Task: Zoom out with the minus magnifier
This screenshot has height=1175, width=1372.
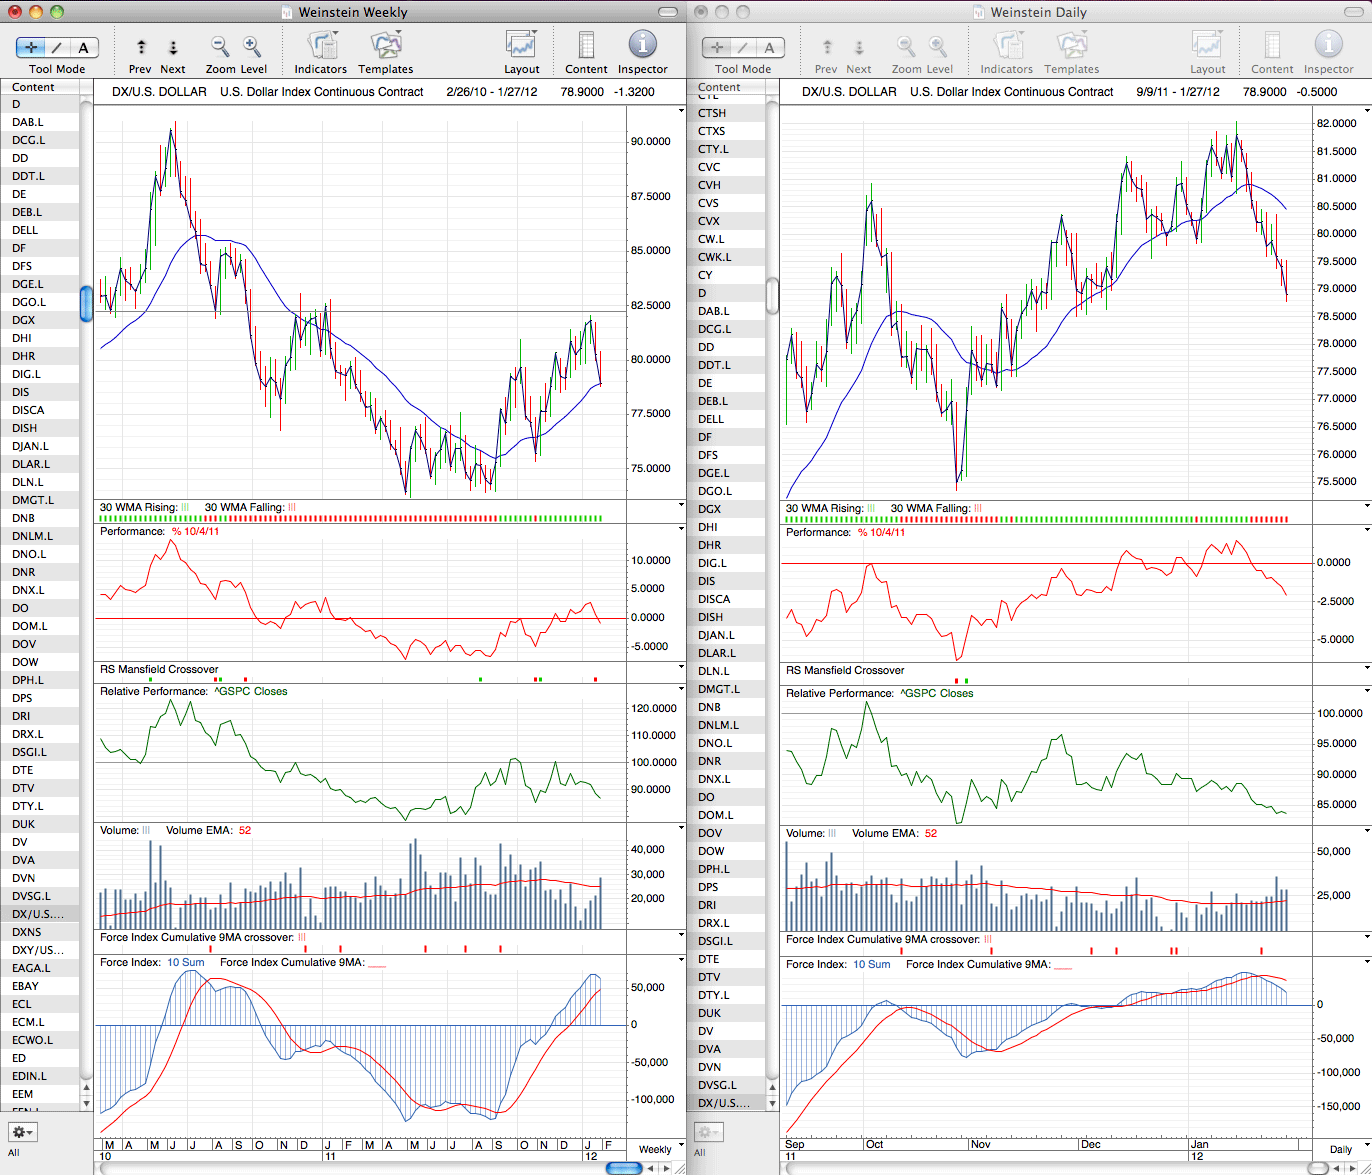Action: tap(220, 47)
